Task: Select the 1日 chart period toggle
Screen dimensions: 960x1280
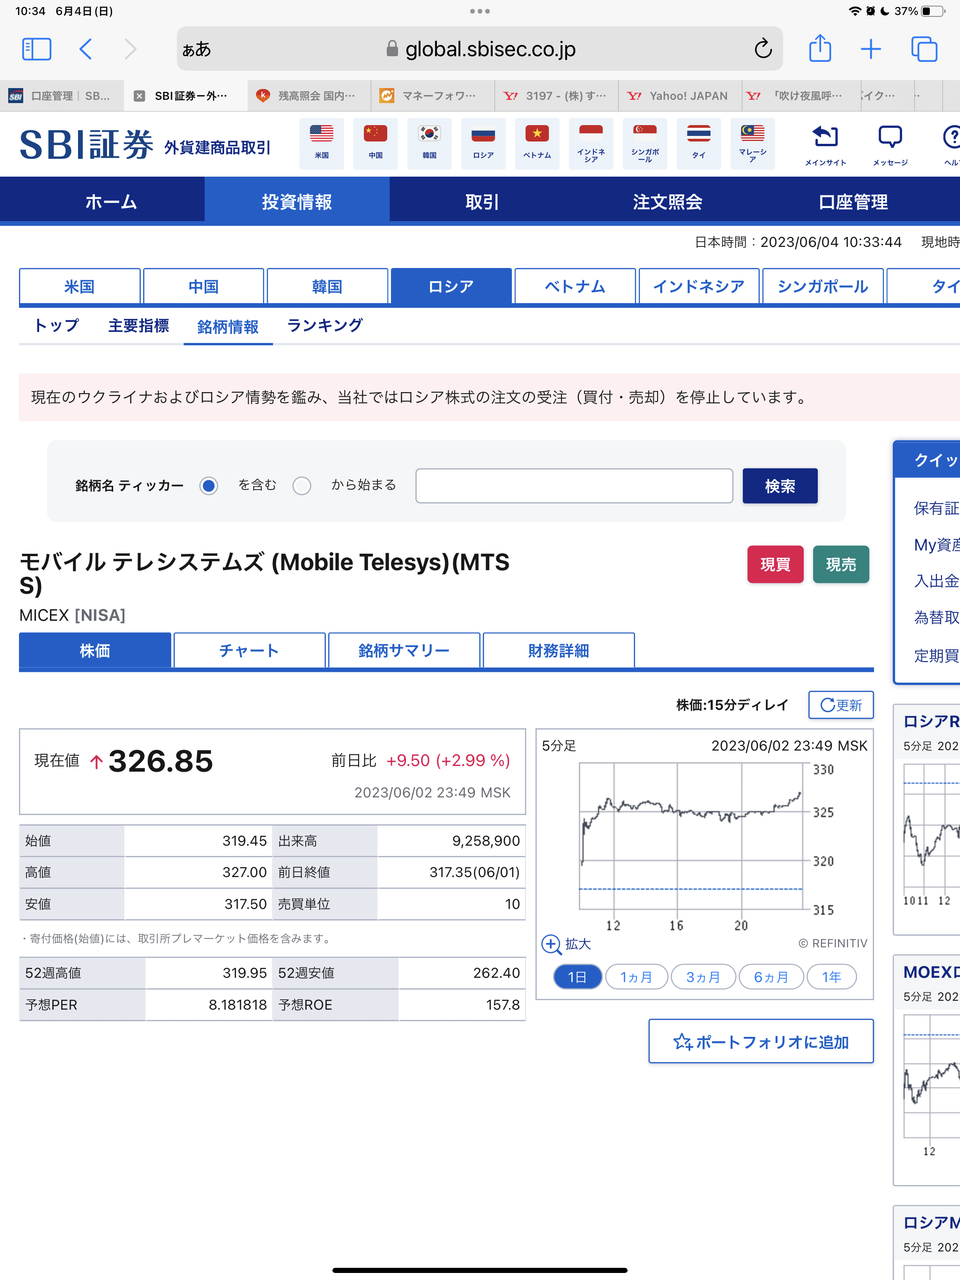Action: tap(577, 977)
